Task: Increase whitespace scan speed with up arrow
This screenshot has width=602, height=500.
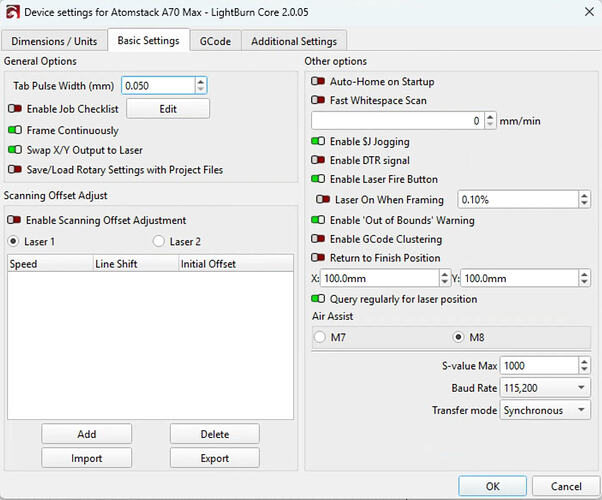Action: click(x=490, y=117)
